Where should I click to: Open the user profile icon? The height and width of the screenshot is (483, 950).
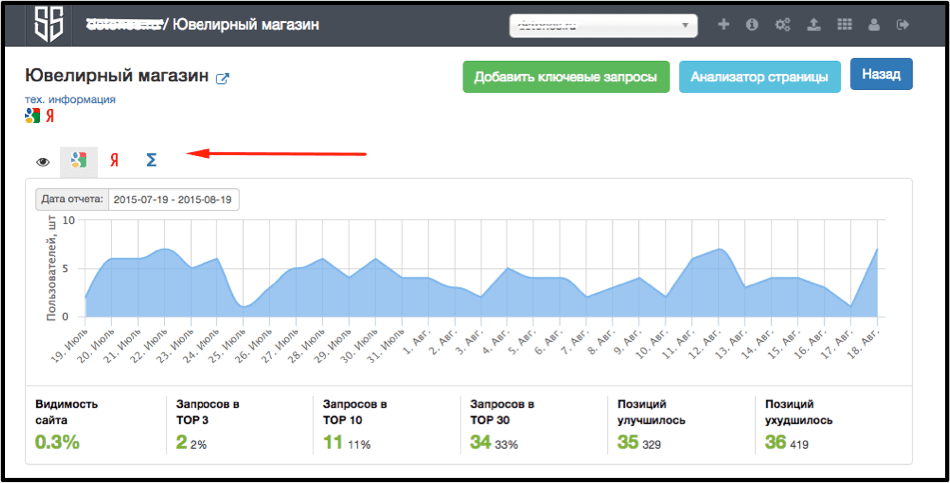point(874,24)
